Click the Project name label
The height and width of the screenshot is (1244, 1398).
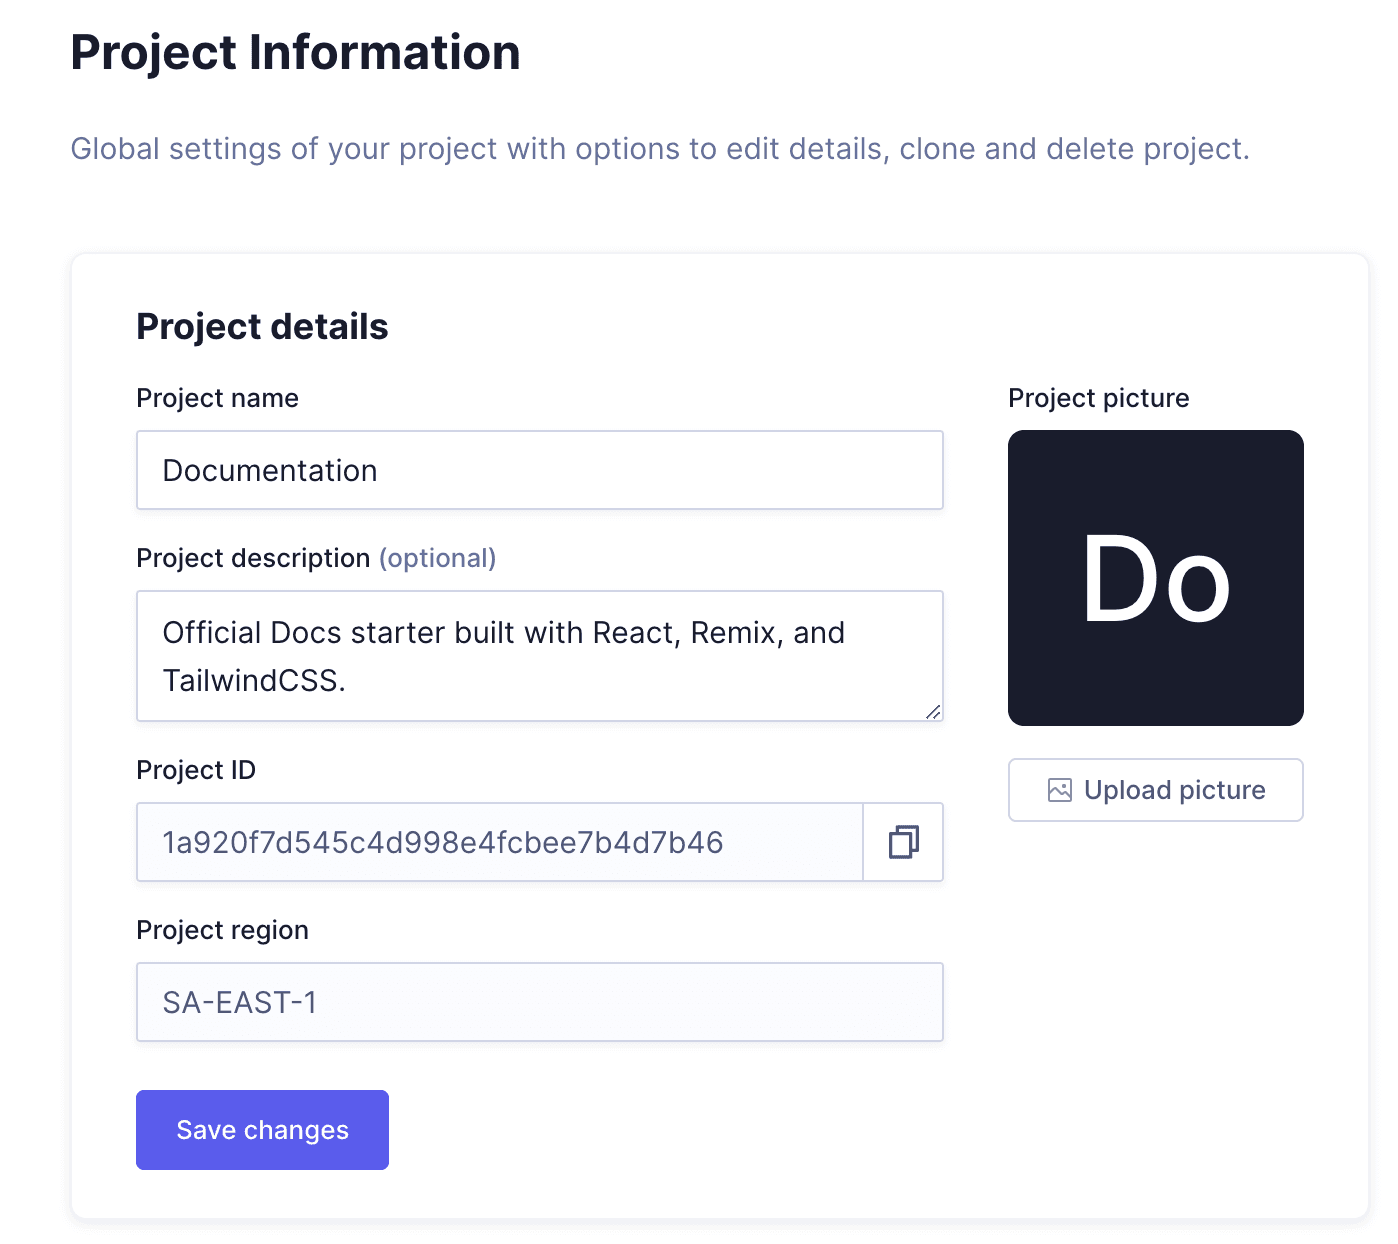[217, 397]
